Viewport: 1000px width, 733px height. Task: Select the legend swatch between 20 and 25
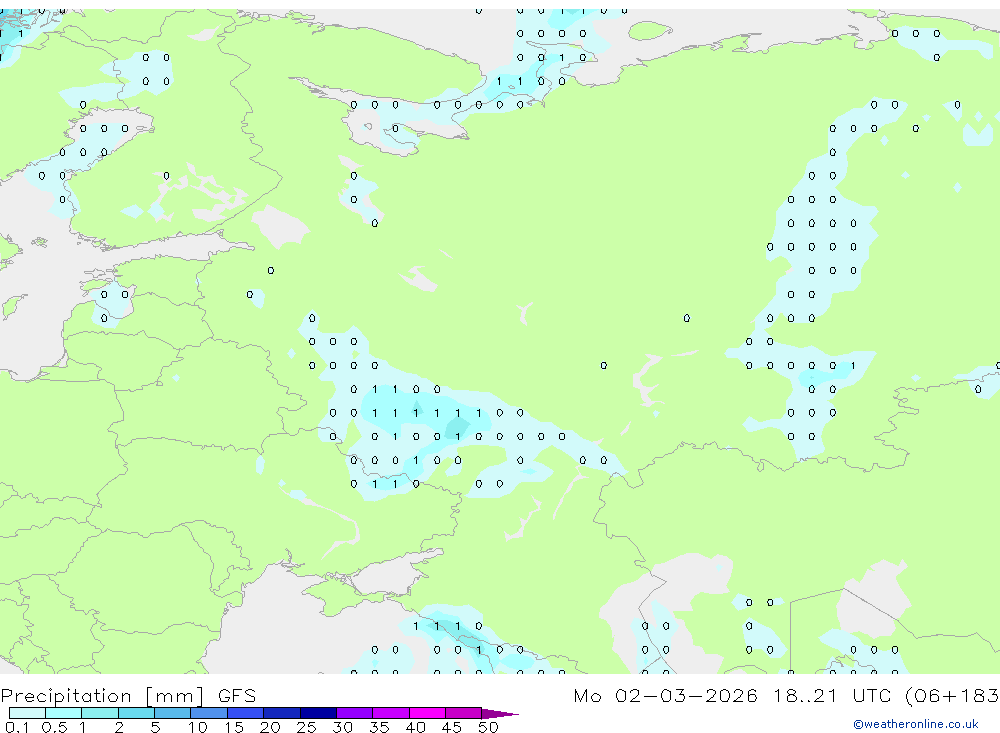coord(282,713)
